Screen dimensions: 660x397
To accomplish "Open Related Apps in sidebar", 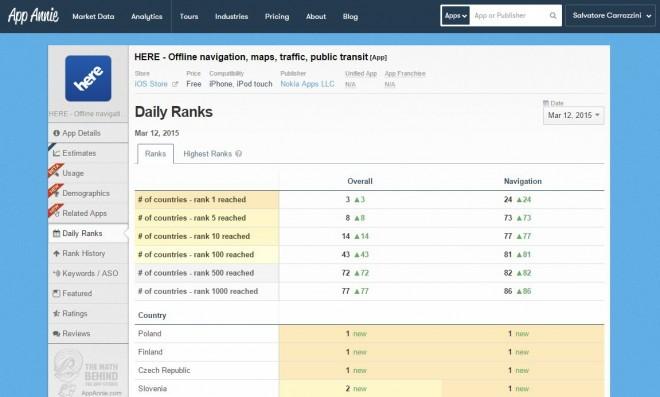I will (88, 213).
